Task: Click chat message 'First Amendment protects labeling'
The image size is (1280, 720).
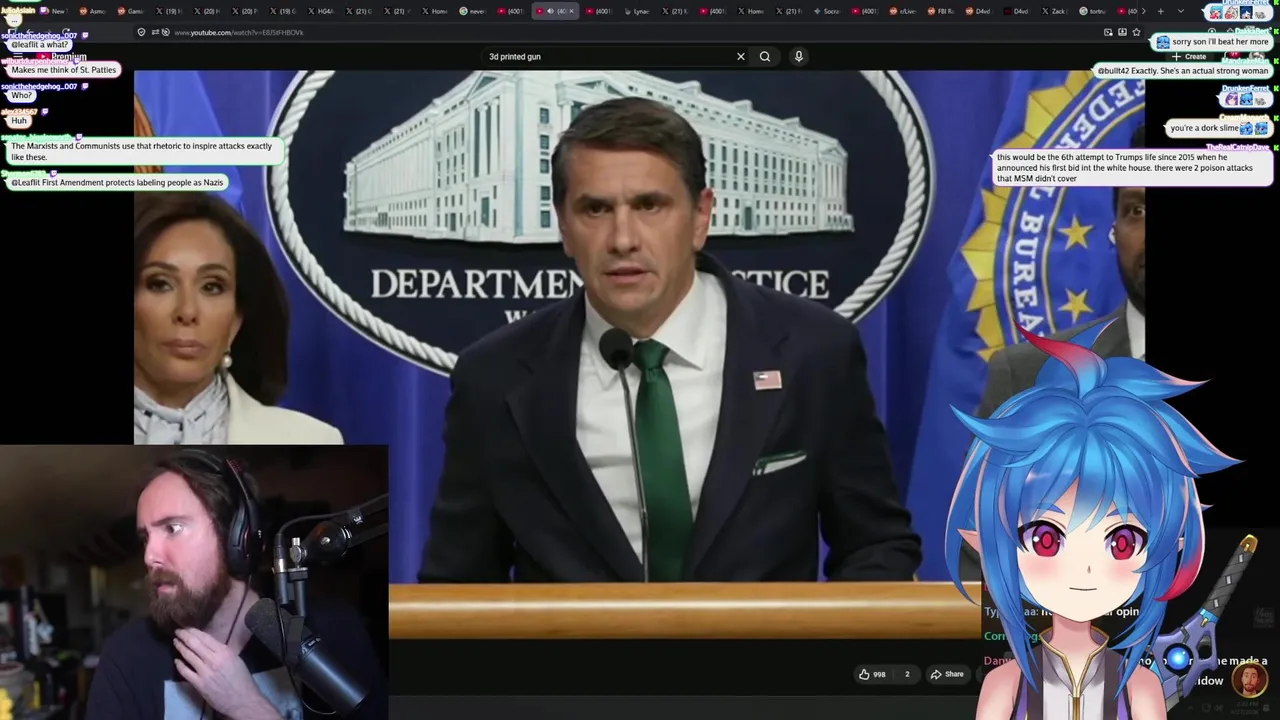Action: (117, 182)
